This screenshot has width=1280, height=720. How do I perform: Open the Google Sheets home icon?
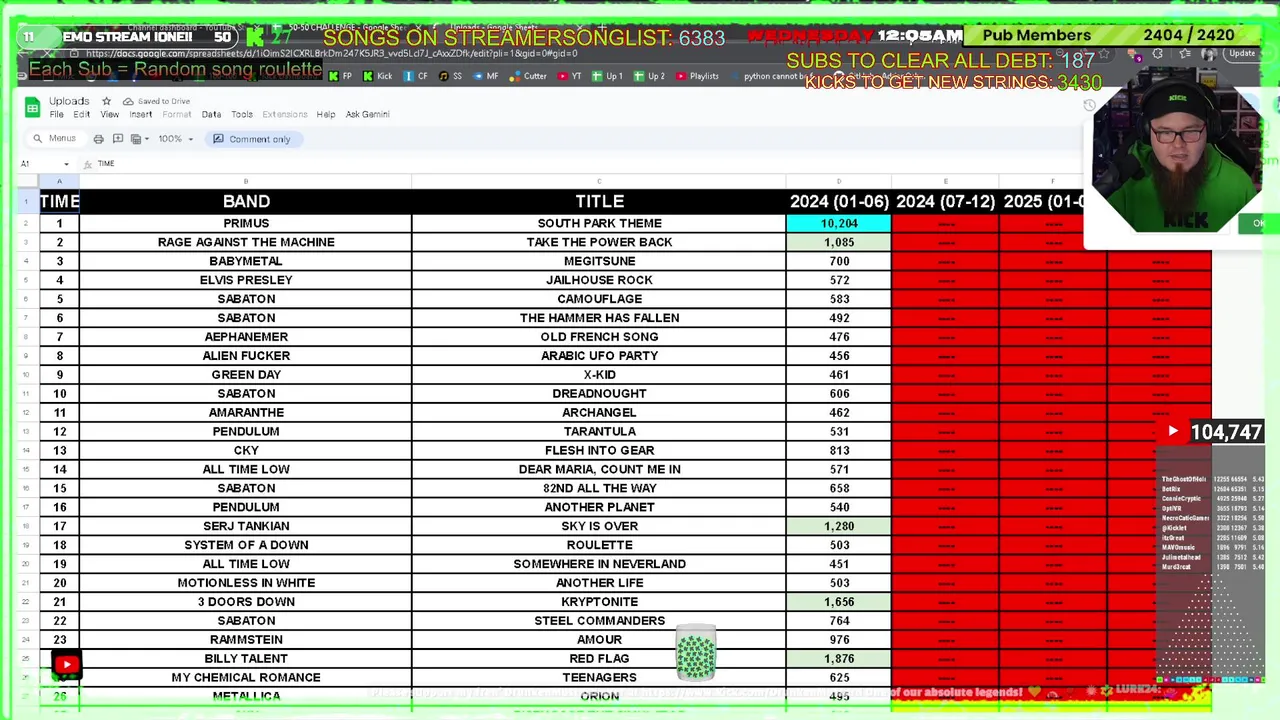pyautogui.click(x=32, y=107)
